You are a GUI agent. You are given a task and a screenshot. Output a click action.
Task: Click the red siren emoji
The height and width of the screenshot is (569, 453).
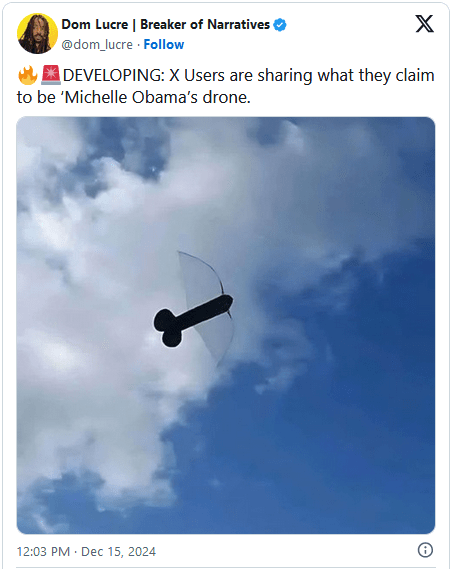(51, 75)
